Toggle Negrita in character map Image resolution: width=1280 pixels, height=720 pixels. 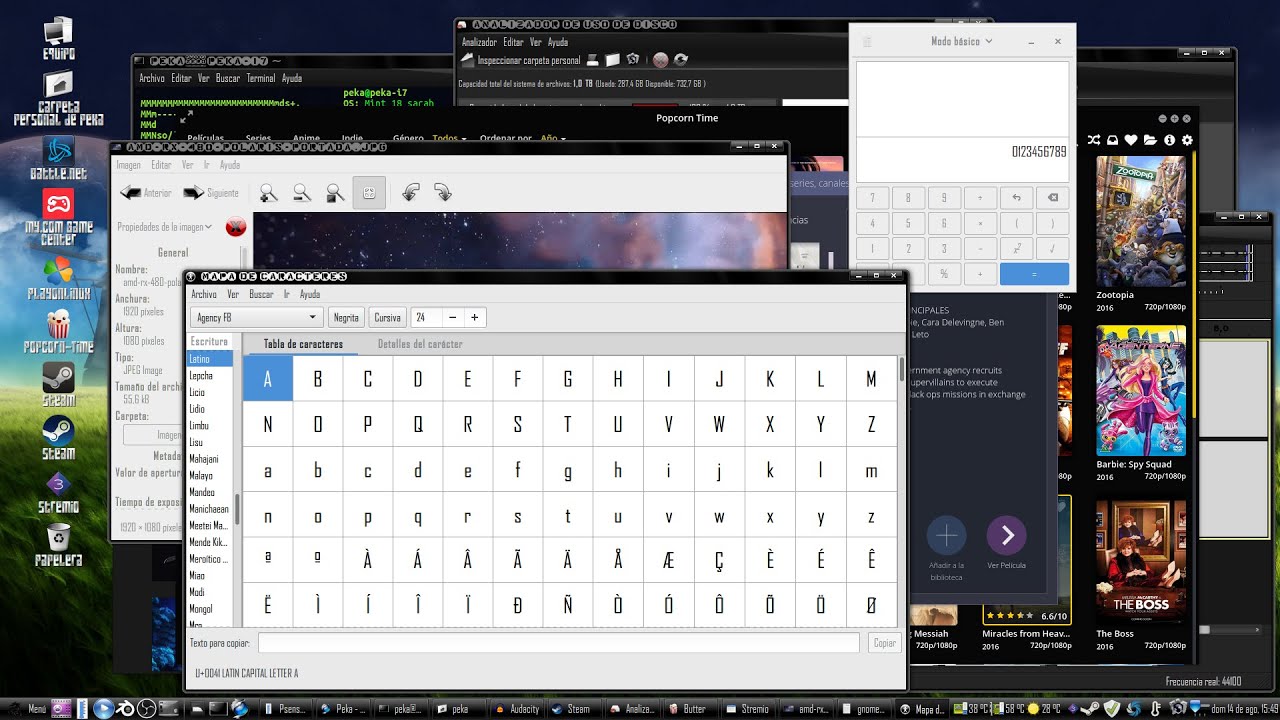tap(346, 317)
